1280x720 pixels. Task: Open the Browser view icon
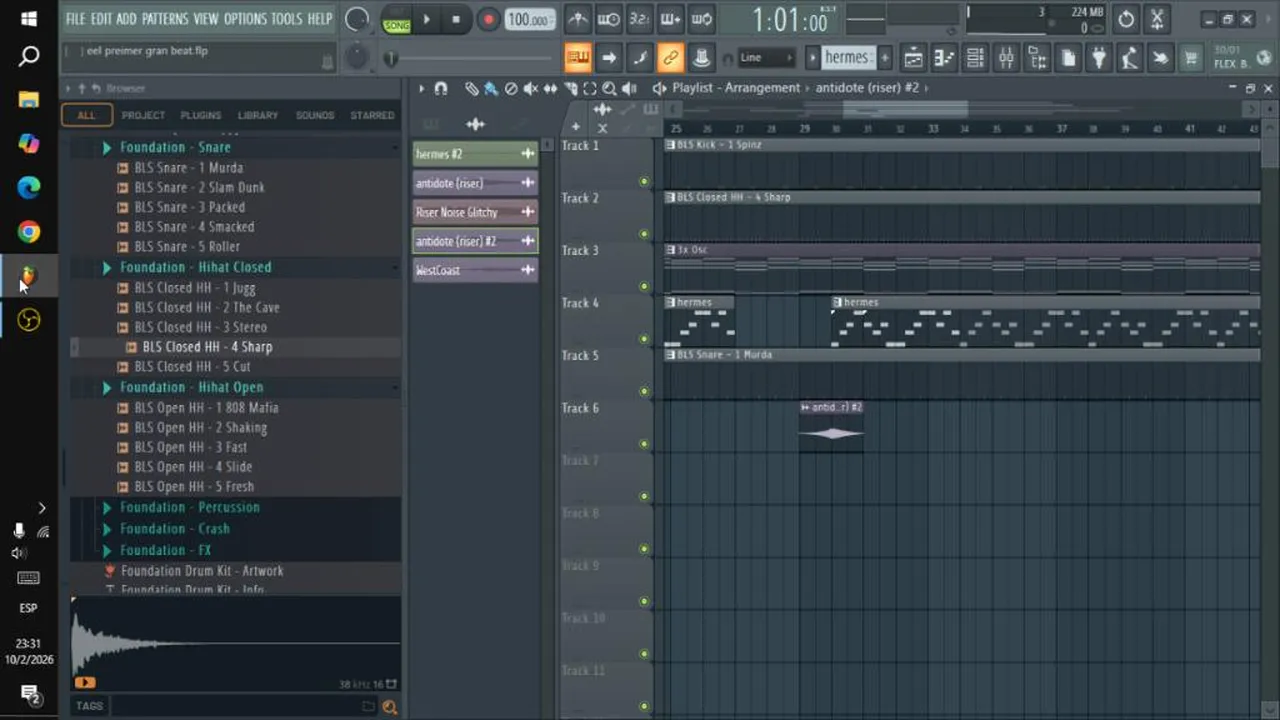[x=1037, y=58]
